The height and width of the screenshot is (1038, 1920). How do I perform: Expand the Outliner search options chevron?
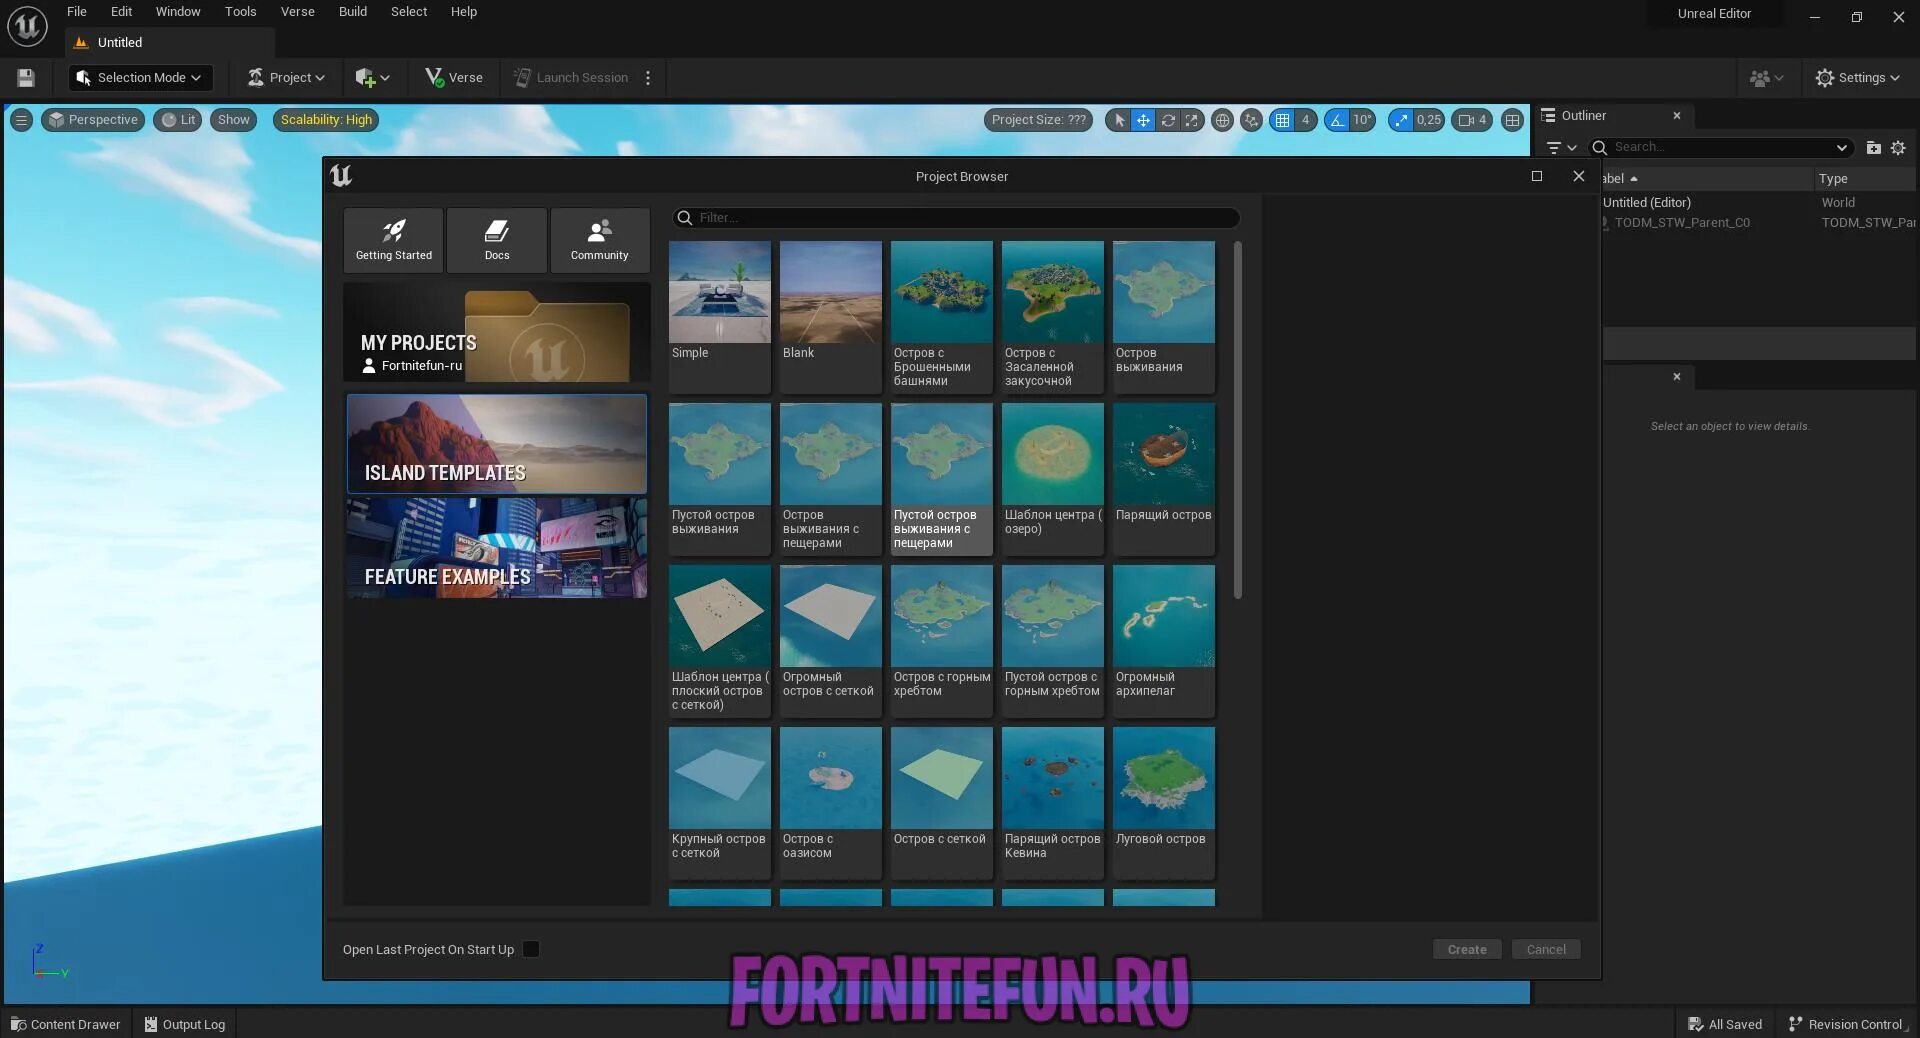coord(1842,148)
